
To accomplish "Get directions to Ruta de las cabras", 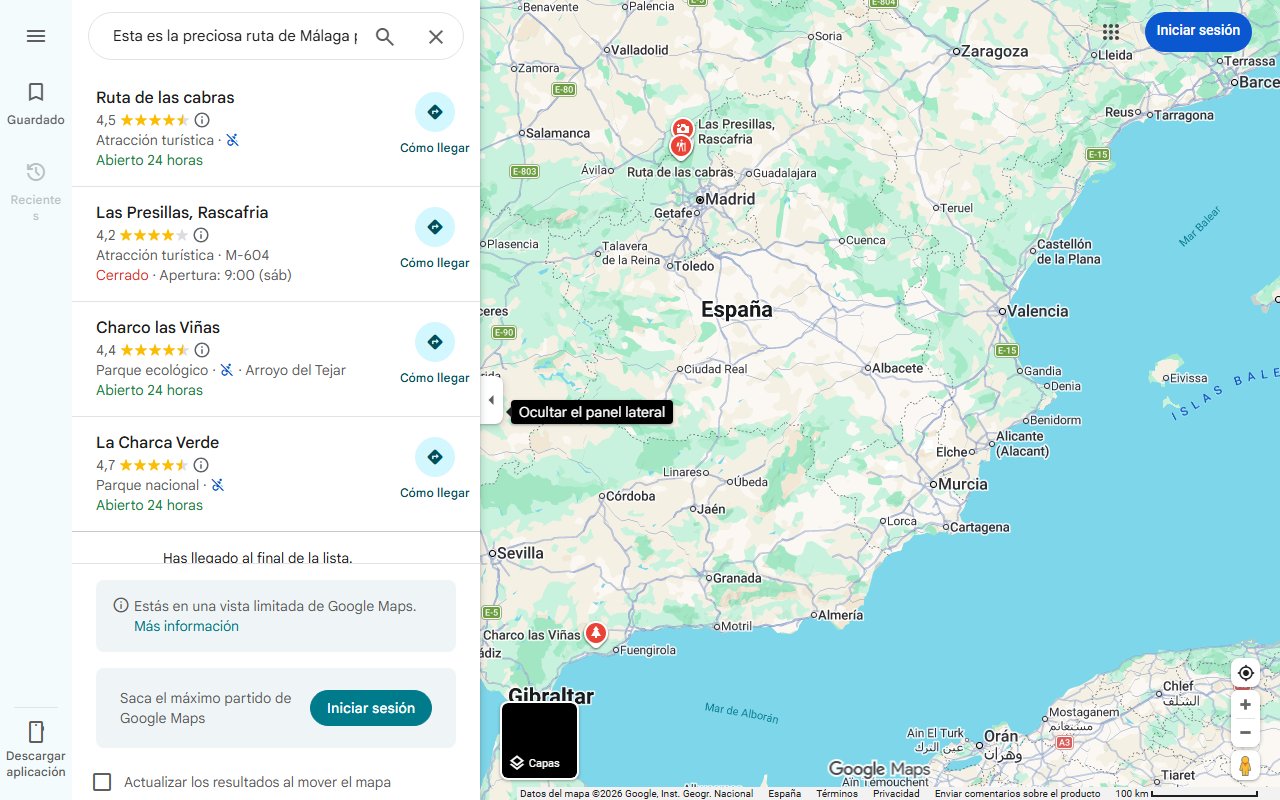I will pos(434,112).
